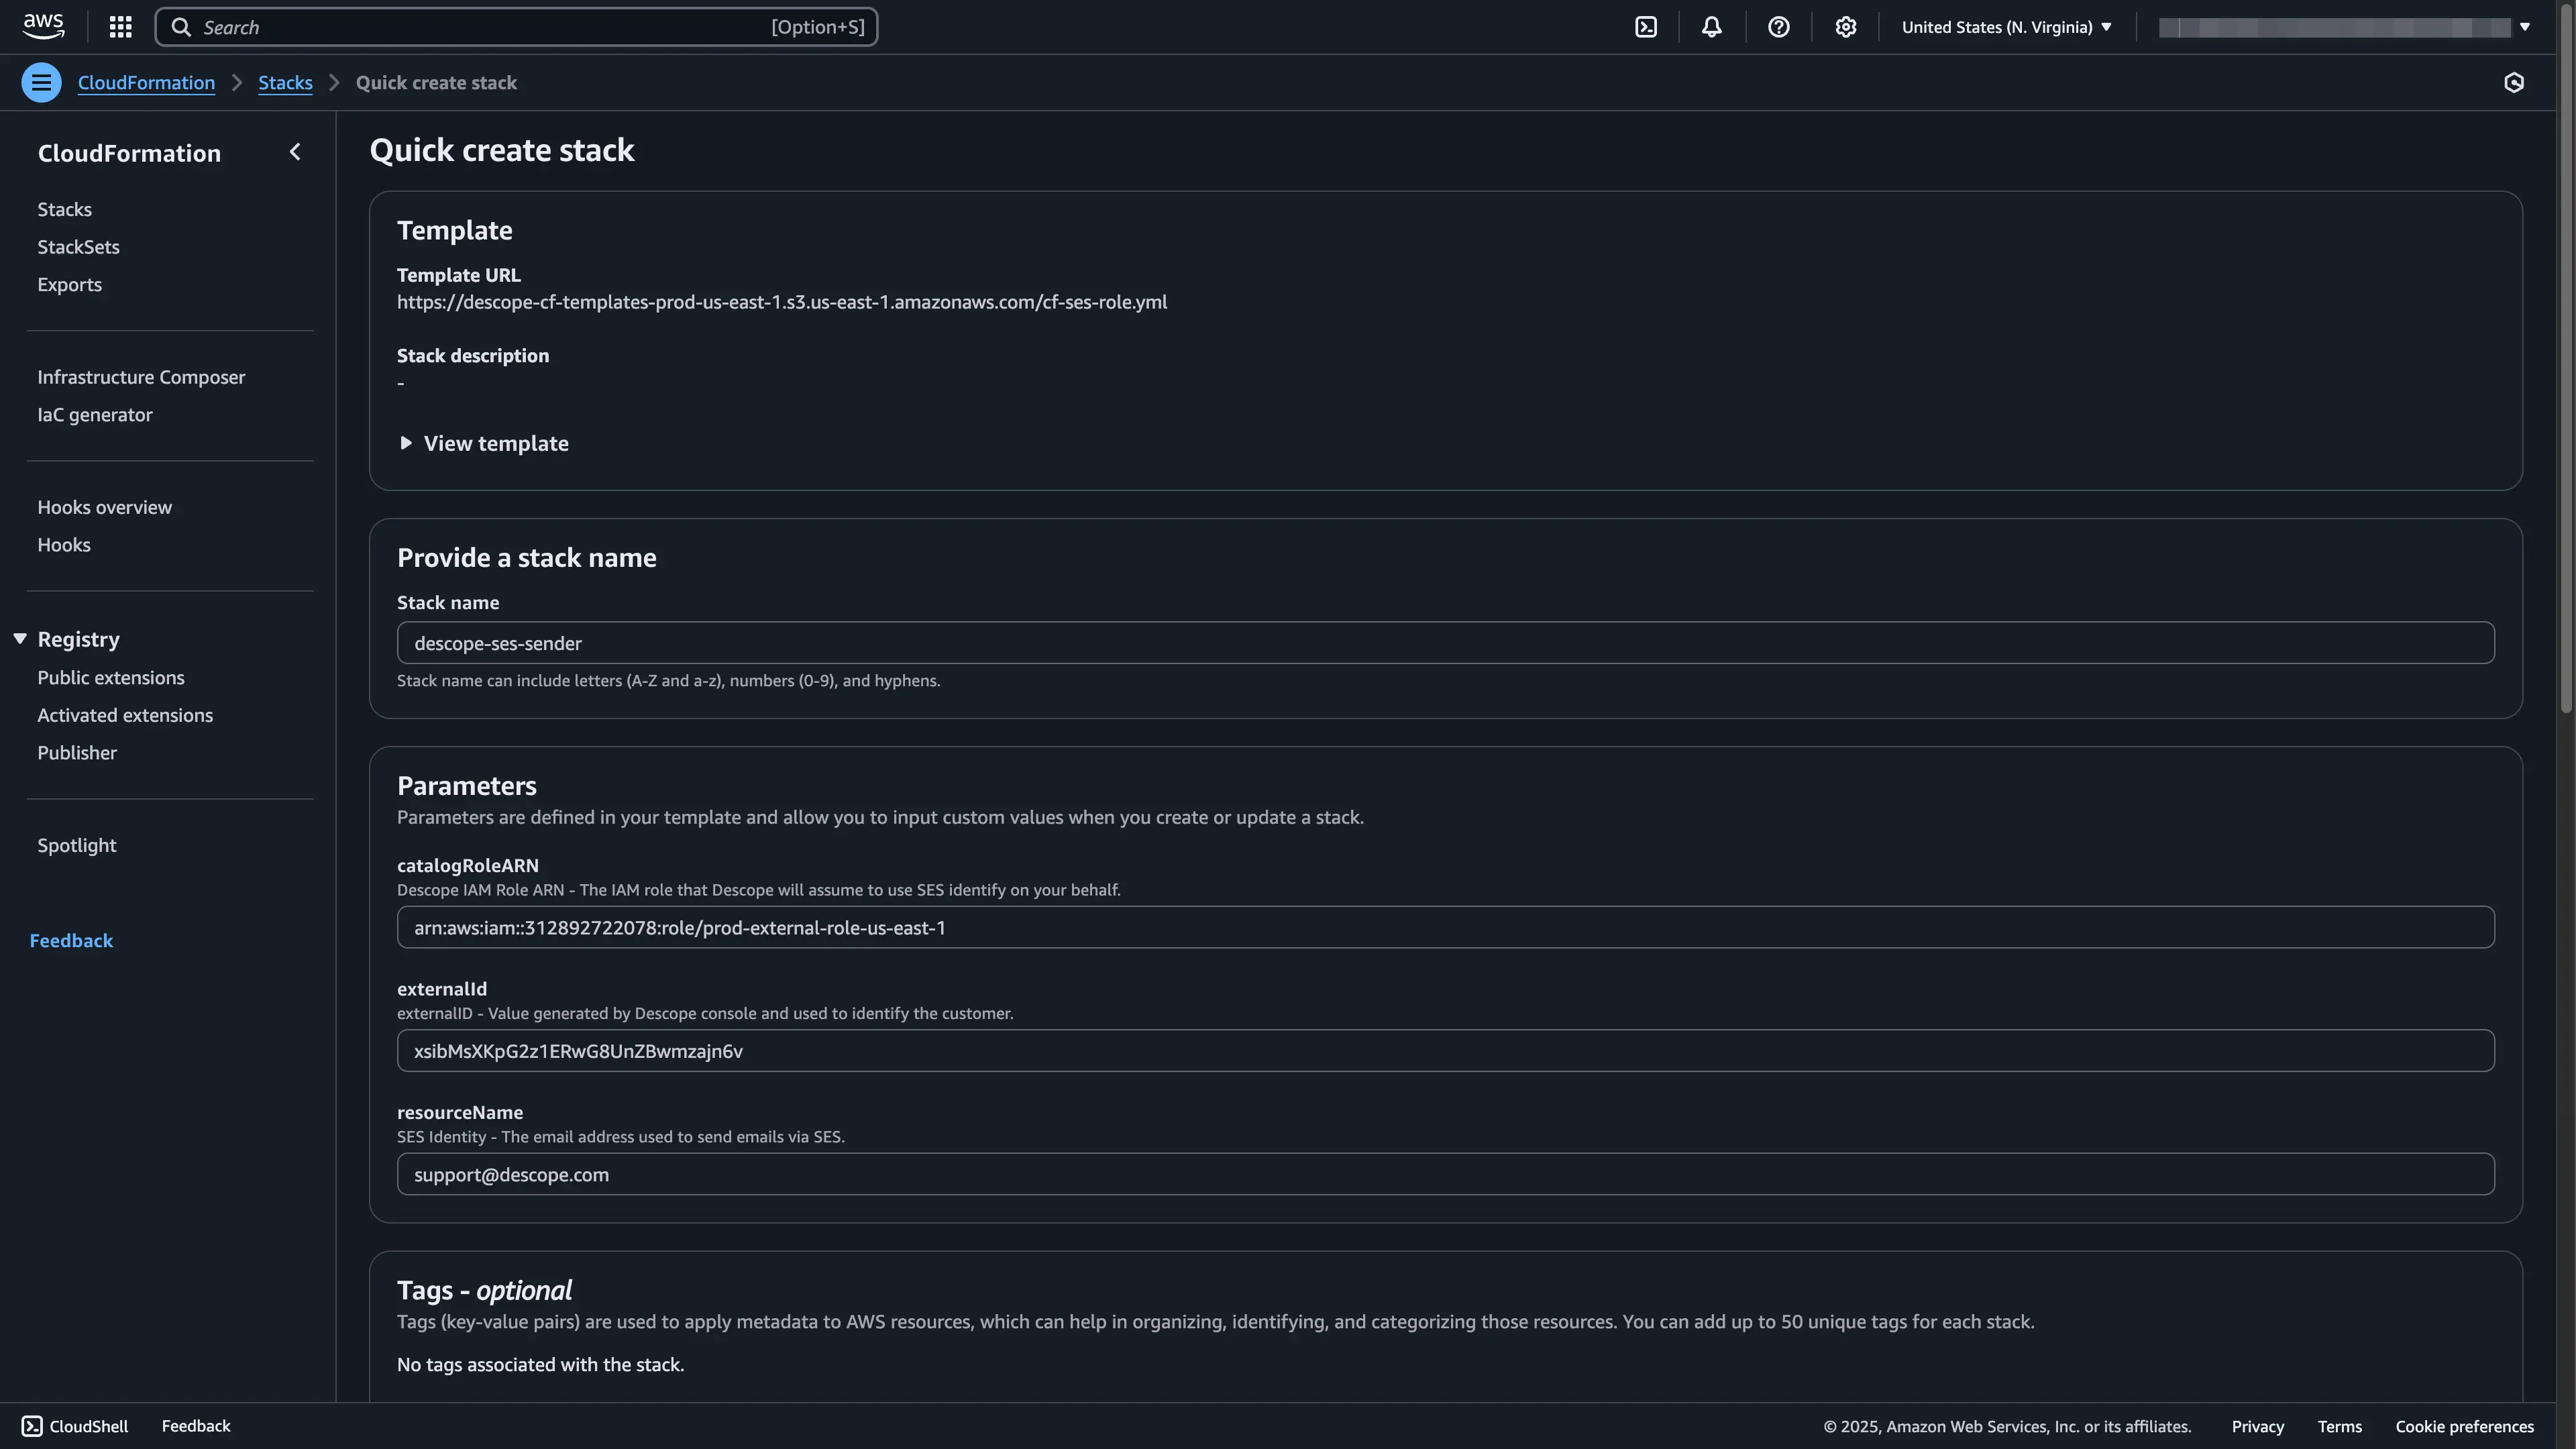Click the Feedback link in the sidebar
2576x1449 pixels.
71,940
